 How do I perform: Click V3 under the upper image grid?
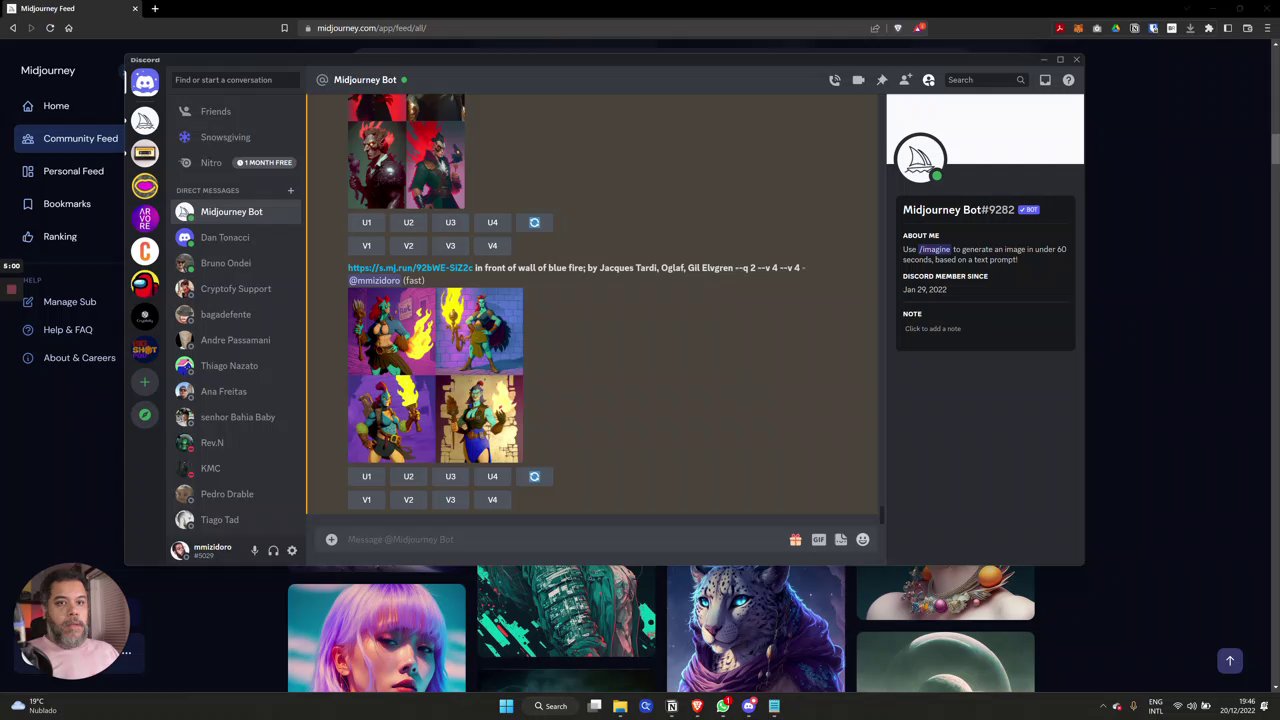450,246
